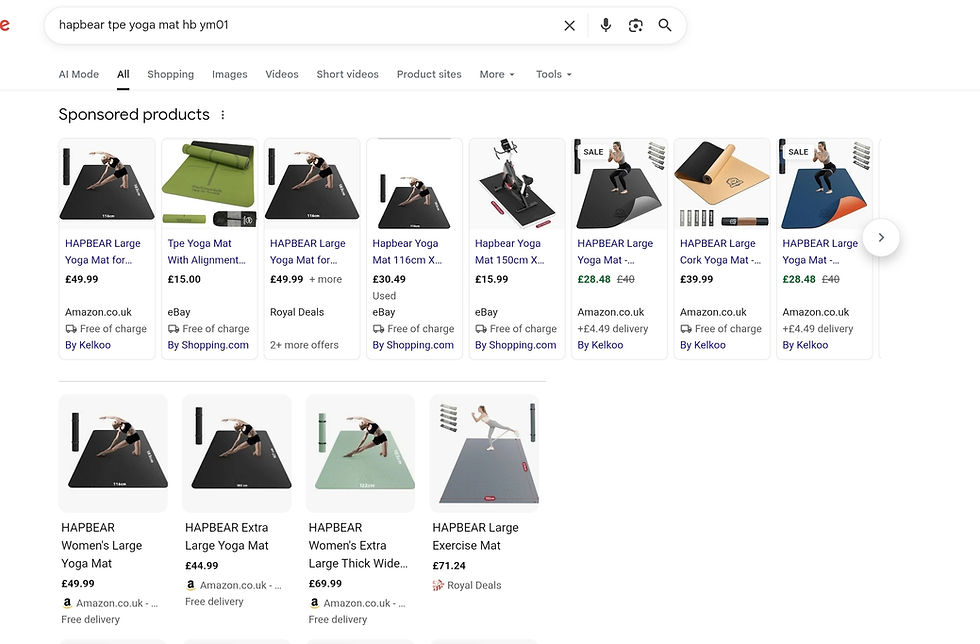Open Tpe Yoga Mat With Alignment listing
The height and width of the screenshot is (644, 980).
(206, 251)
